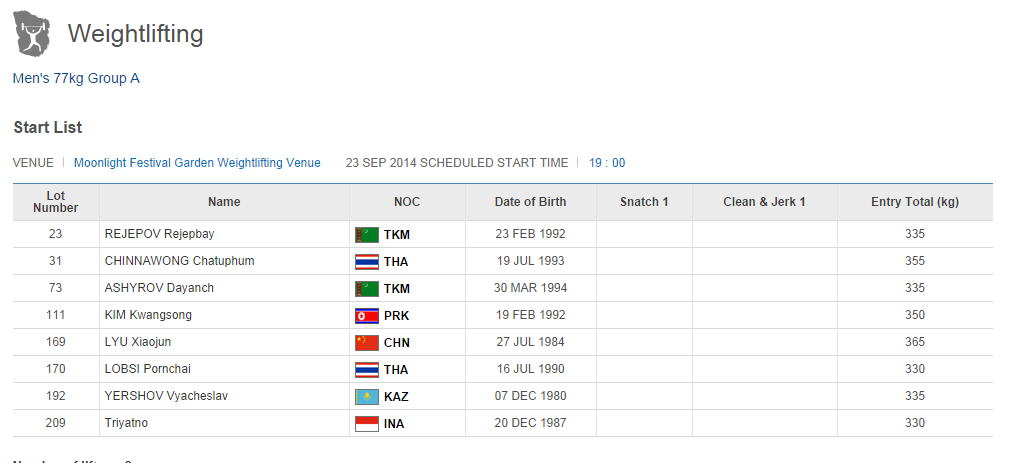Click the 19 : 00 scheduled start time
This screenshot has height=463, width=1023.
pyautogui.click(x=606, y=163)
